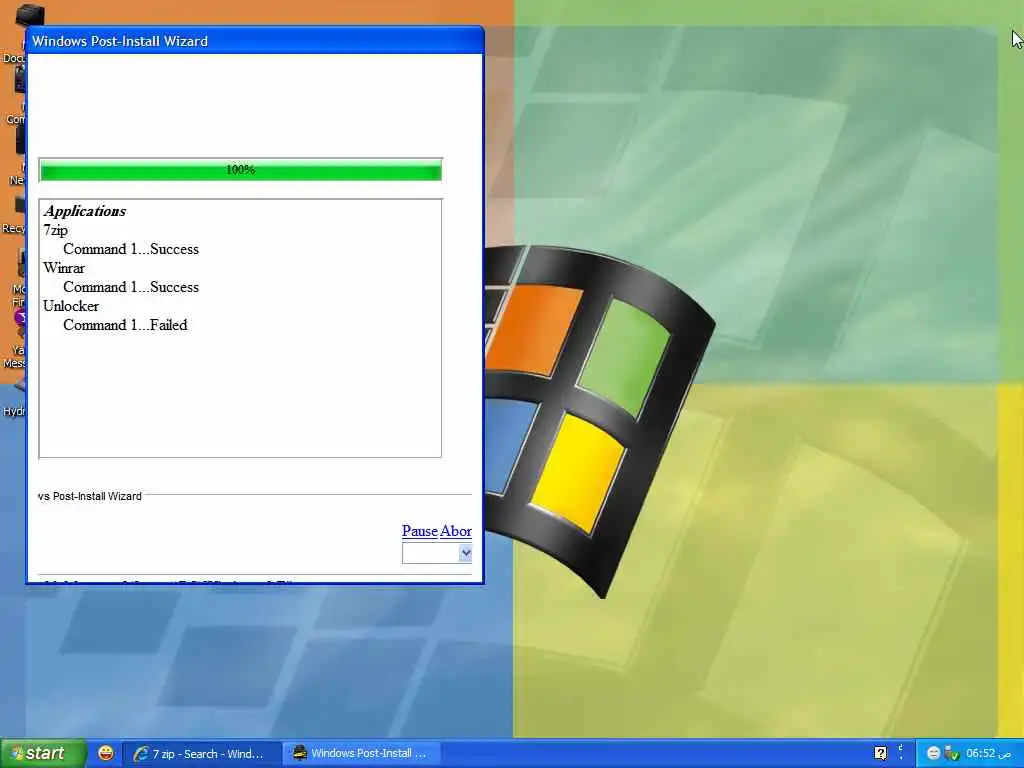Click the 'Applications' heading in the list

pos(85,211)
